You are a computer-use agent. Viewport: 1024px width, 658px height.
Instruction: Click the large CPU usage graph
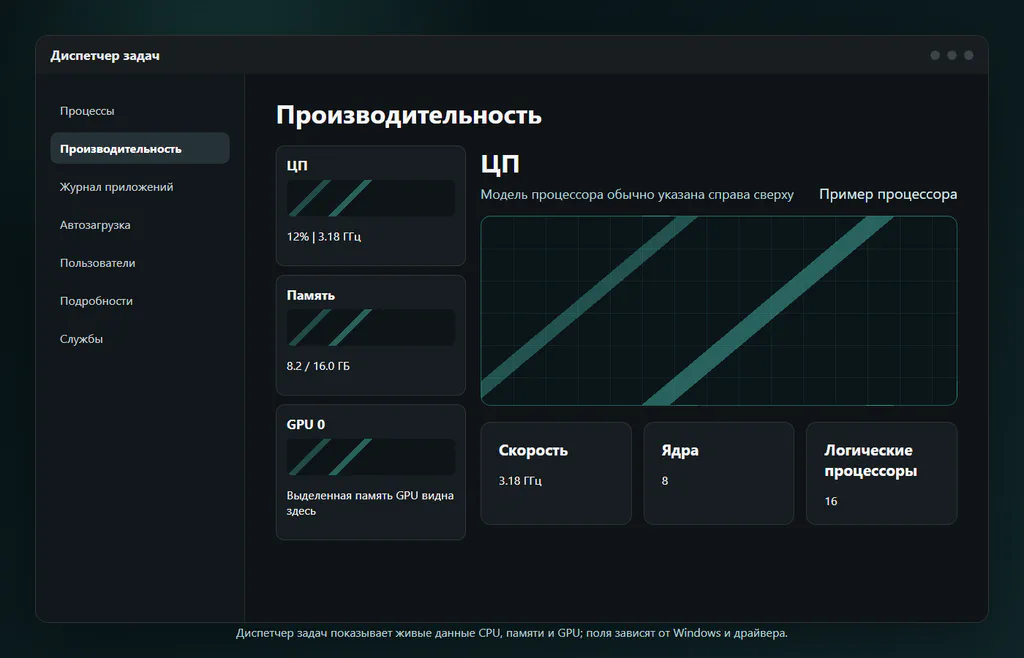click(x=719, y=311)
